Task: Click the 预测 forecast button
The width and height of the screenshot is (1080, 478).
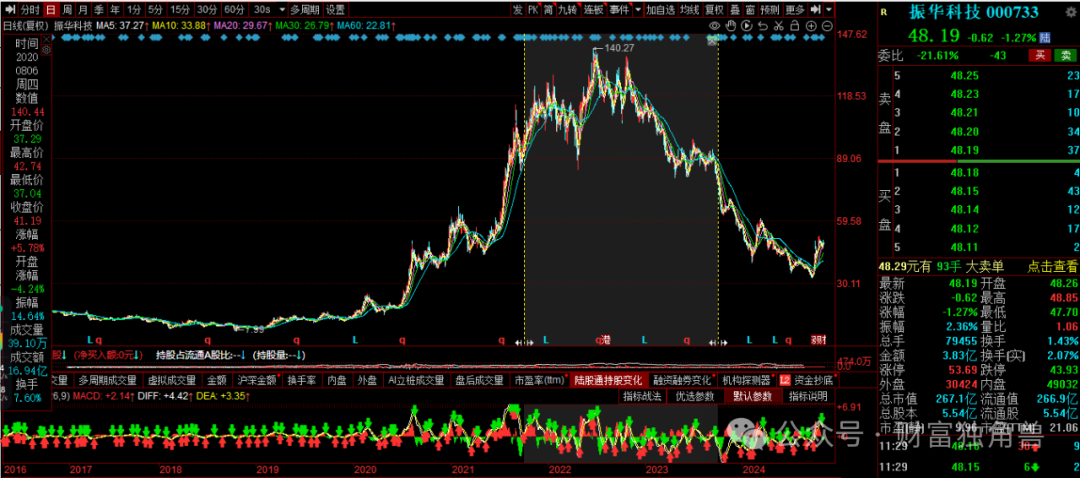Action: pos(769,10)
